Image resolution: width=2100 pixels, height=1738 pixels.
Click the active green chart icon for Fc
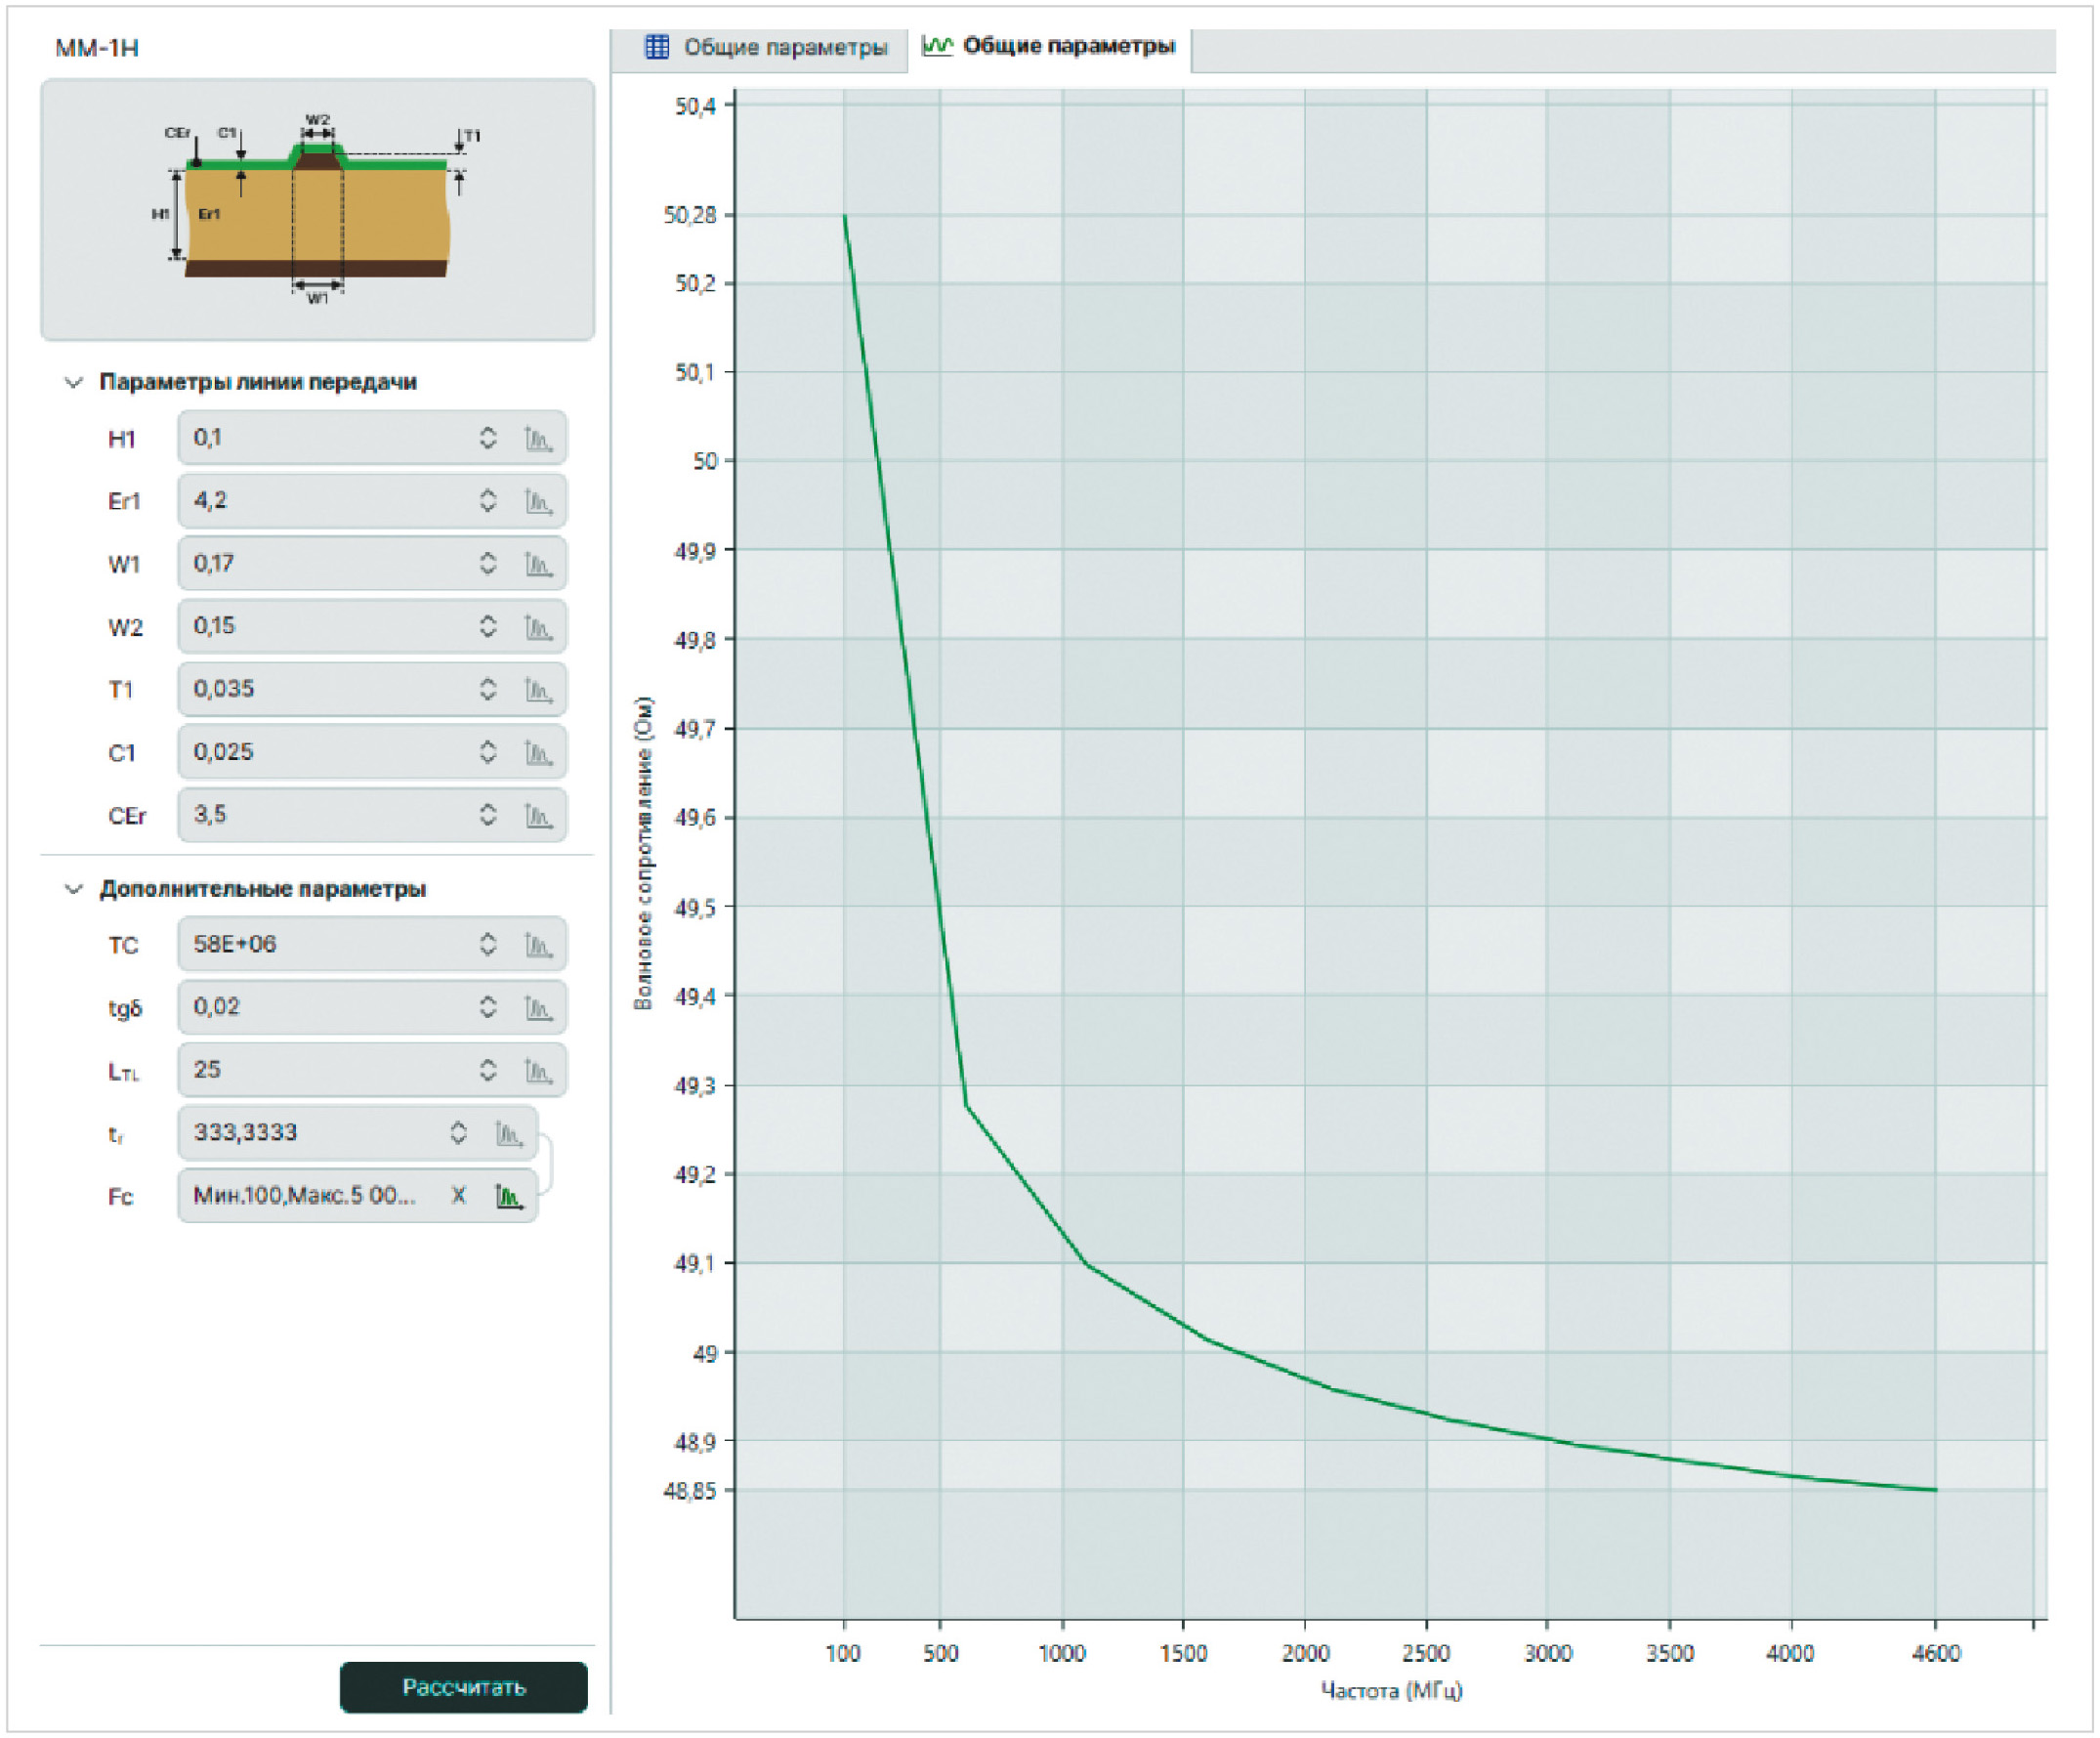point(509,1196)
